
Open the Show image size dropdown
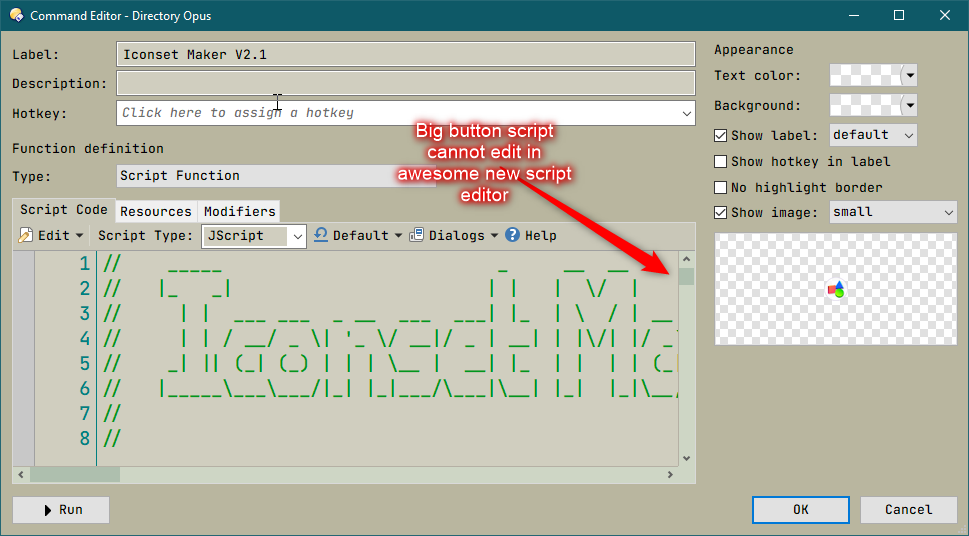click(893, 212)
